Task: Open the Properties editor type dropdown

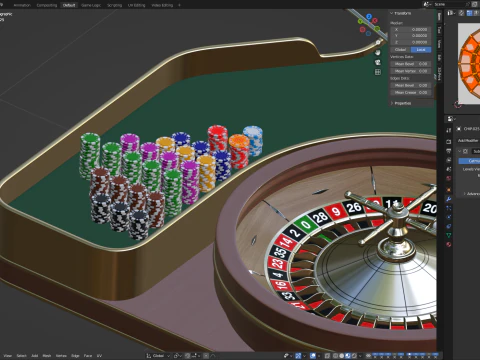Action: coord(451,119)
